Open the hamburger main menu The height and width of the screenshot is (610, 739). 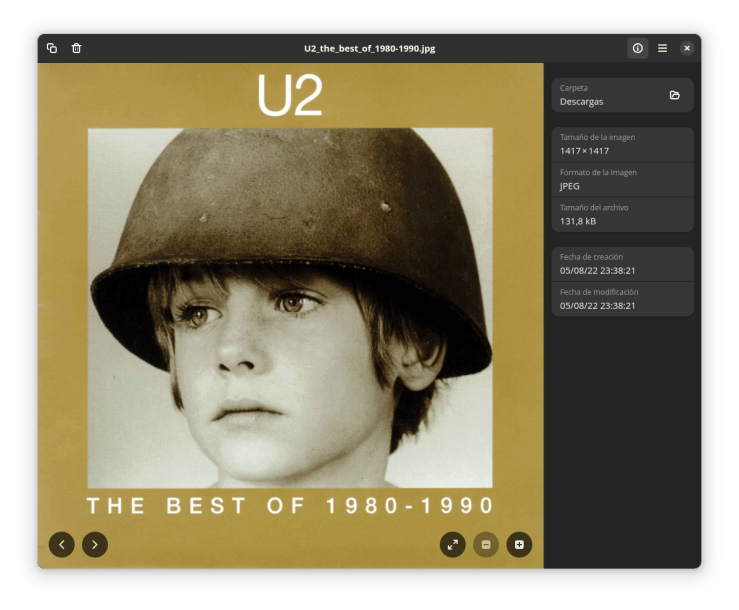click(662, 48)
